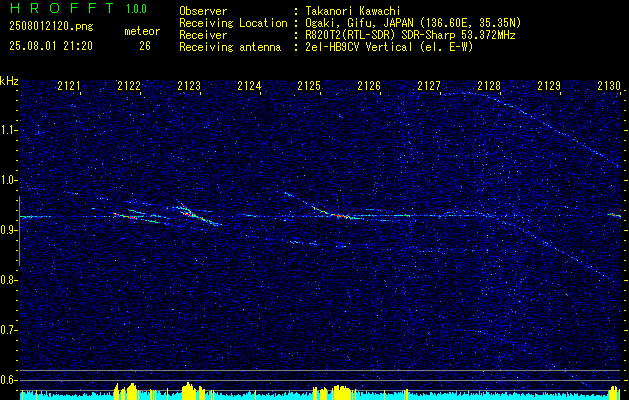Click the meteor label
629x400 pixels.
pyautogui.click(x=142, y=31)
